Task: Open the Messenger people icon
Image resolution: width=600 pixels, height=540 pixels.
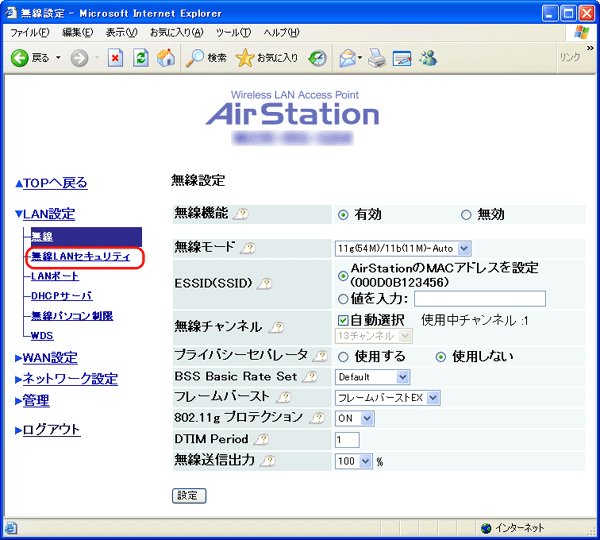Action: 428,58
